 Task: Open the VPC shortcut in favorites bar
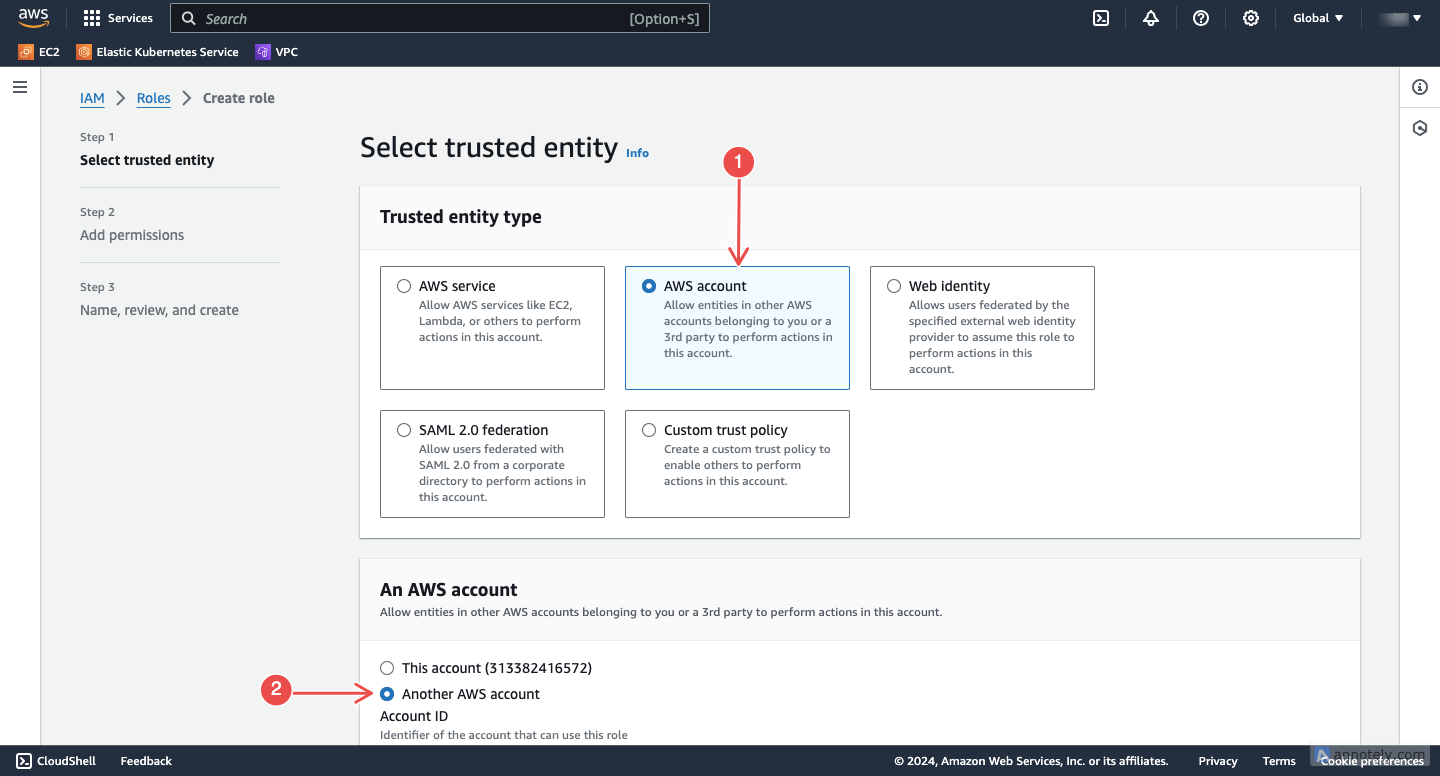point(276,52)
